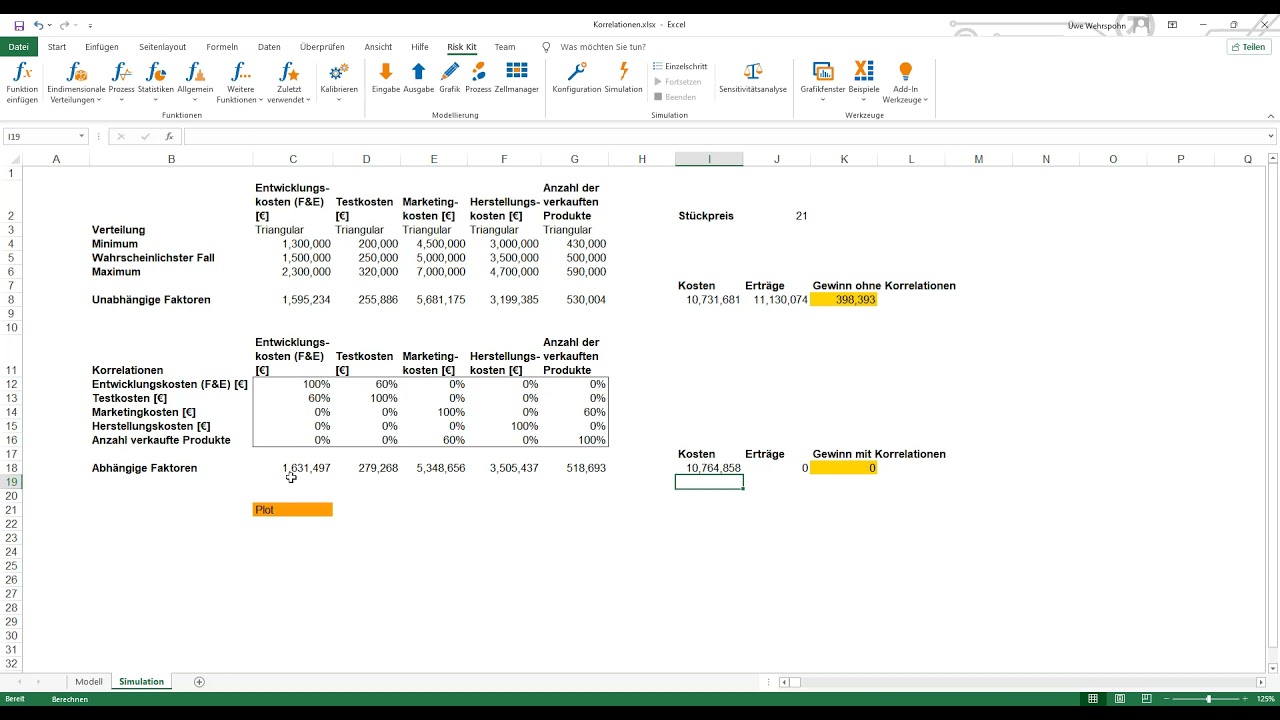Open the Customize Quick Access Toolbar dropdown
The height and width of the screenshot is (720, 1280).
(x=90, y=25)
